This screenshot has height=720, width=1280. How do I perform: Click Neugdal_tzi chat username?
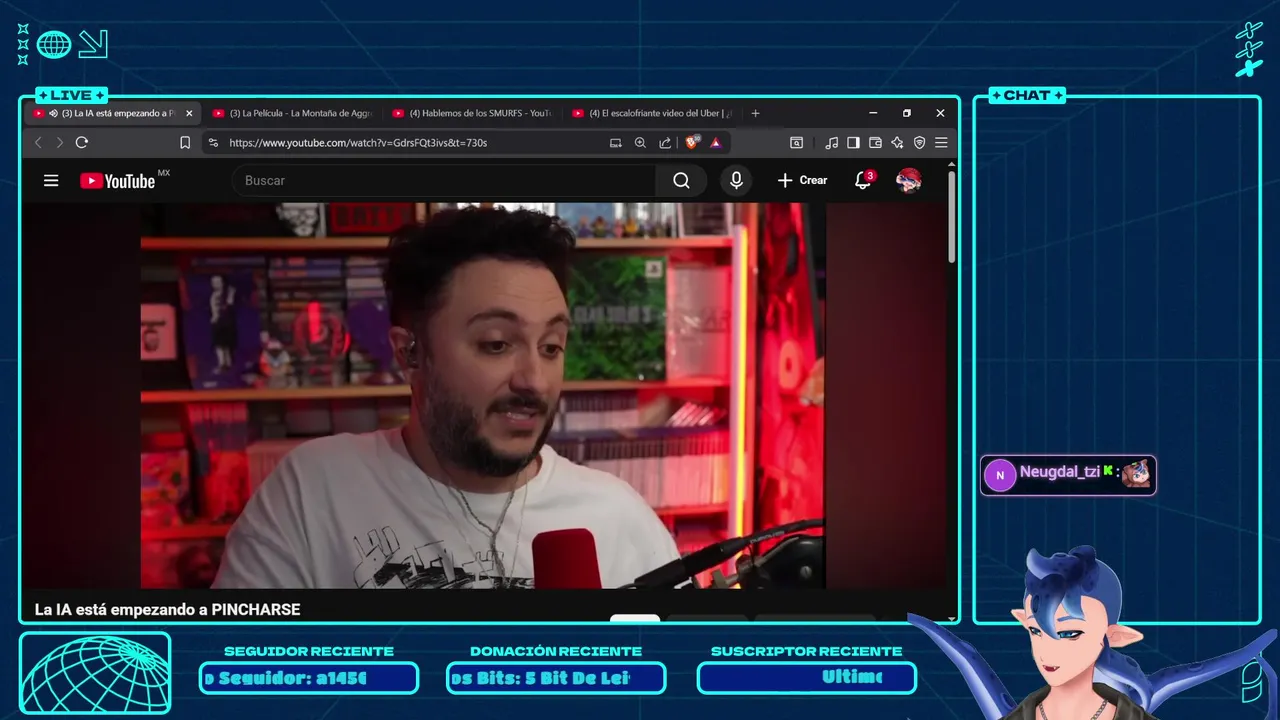(x=1059, y=472)
